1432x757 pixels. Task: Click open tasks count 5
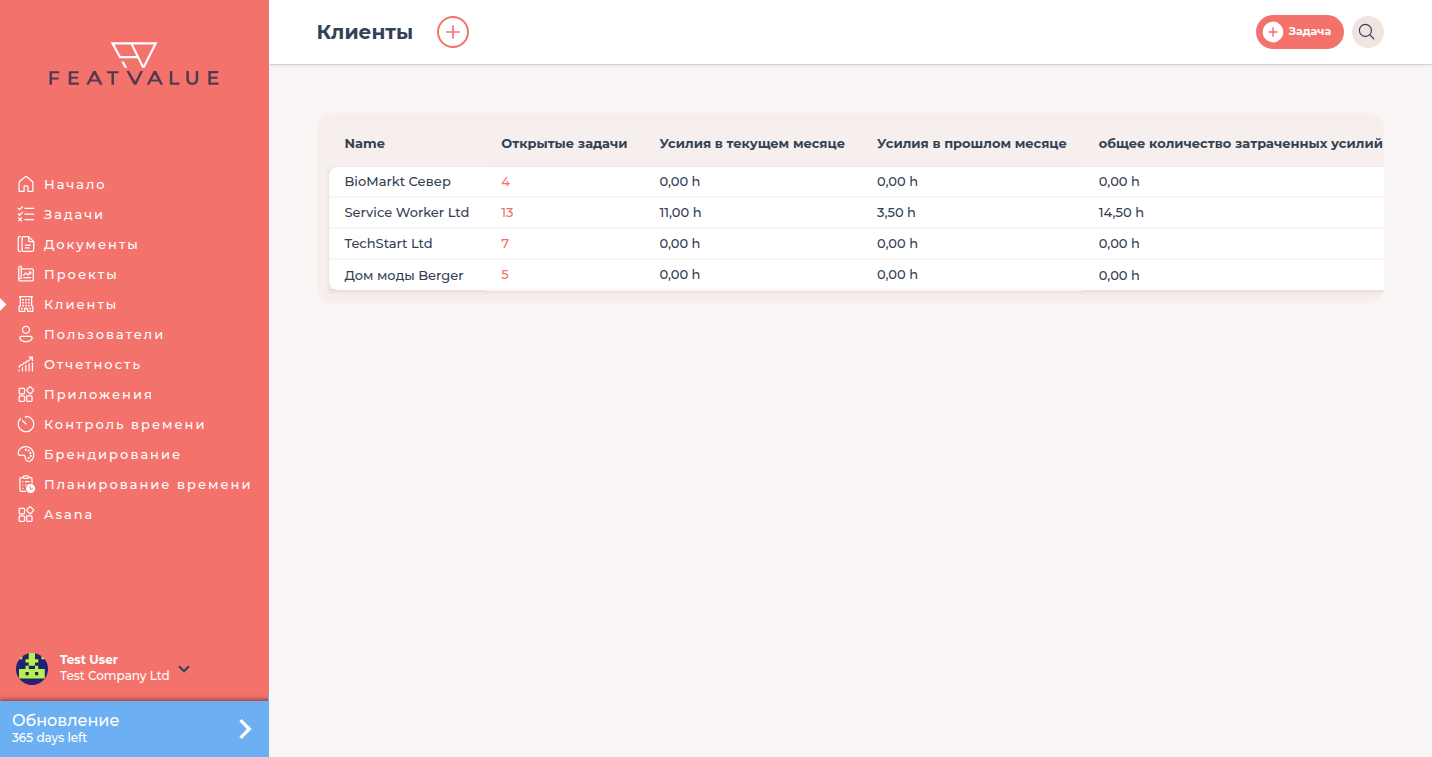click(505, 275)
